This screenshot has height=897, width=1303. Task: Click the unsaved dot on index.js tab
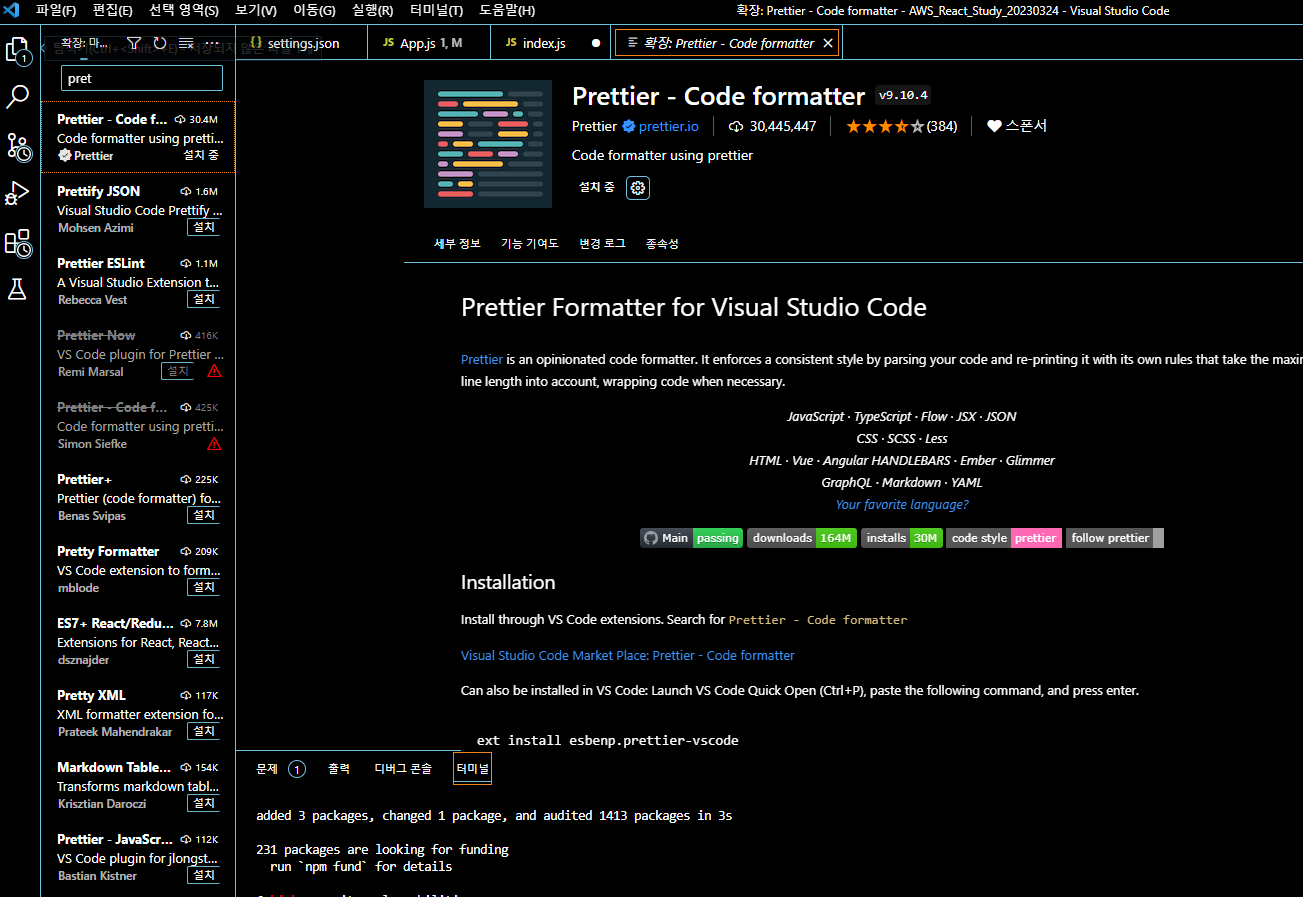pos(596,43)
